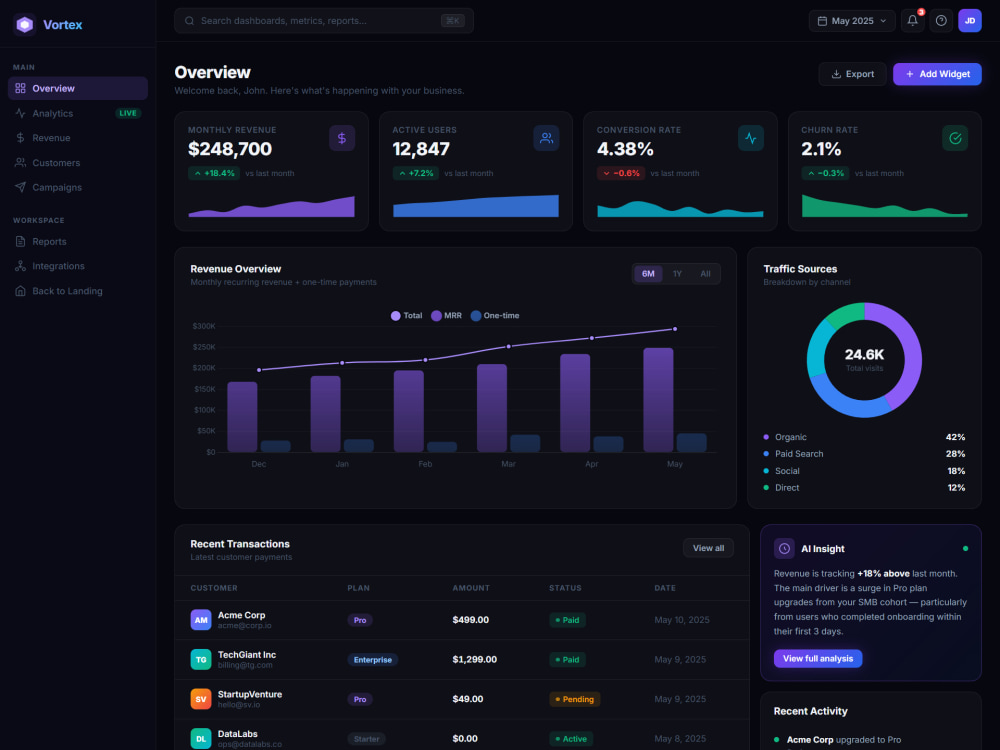Focus the dashboard search field
Viewport: 1000px width, 750px height.
coord(324,21)
